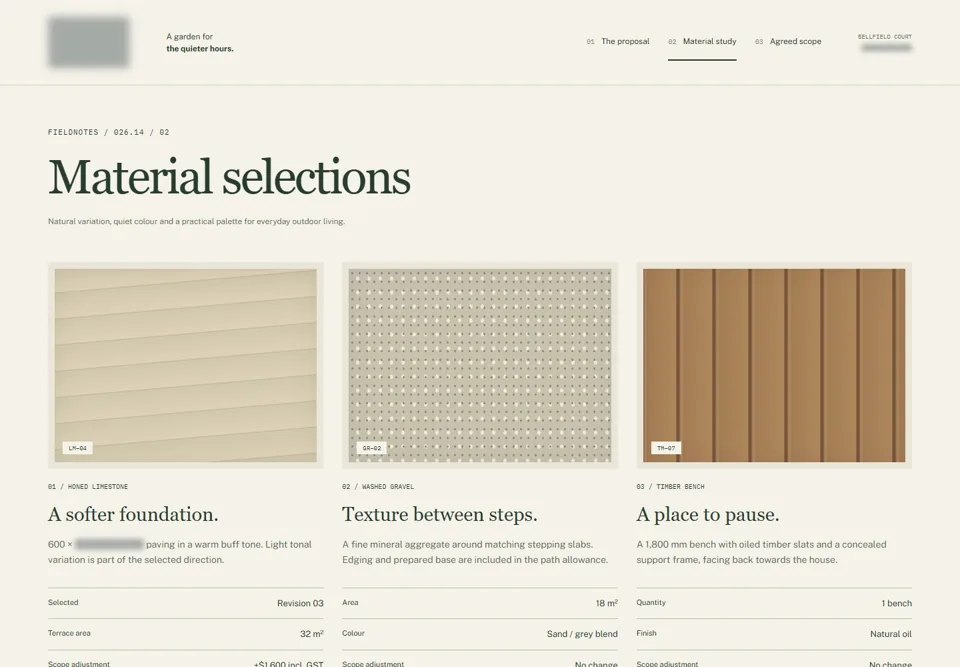Screen dimensions: 960x667
Task: Click the GR-02 sample tag
Action: (x=372, y=448)
